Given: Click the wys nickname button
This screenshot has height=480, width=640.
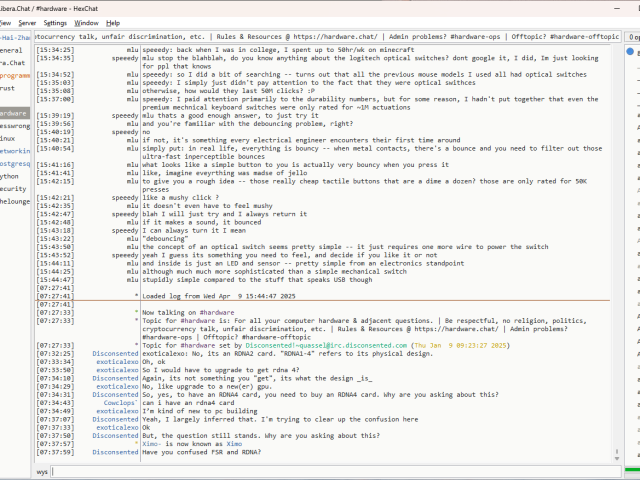Looking at the screenshot, I should click(x=42, y=470).
